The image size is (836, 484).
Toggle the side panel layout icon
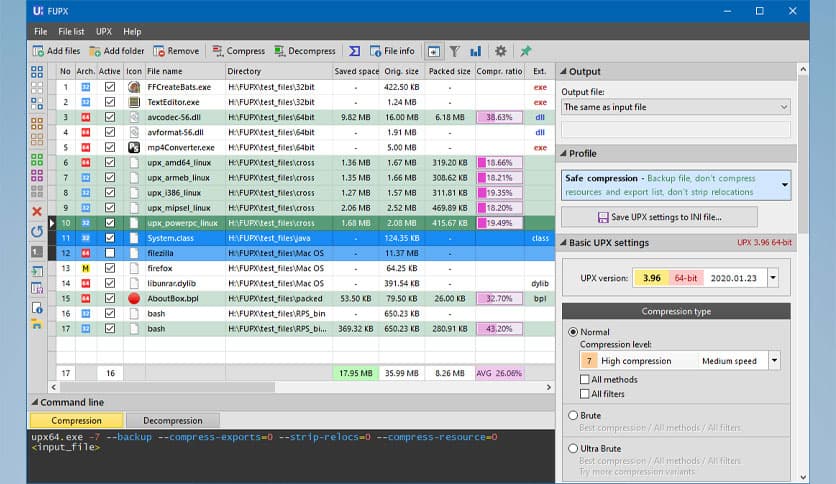click(434, 51)
